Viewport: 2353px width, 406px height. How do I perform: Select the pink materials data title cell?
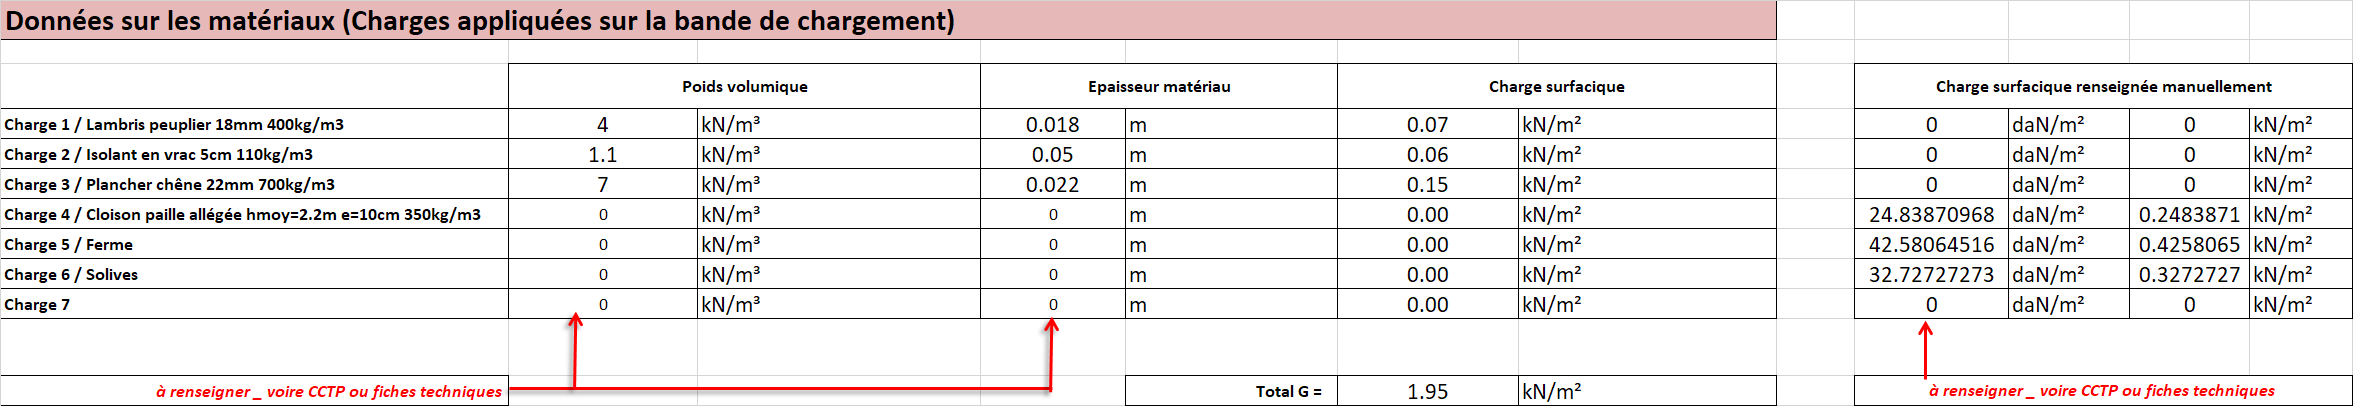click(888, 21)
